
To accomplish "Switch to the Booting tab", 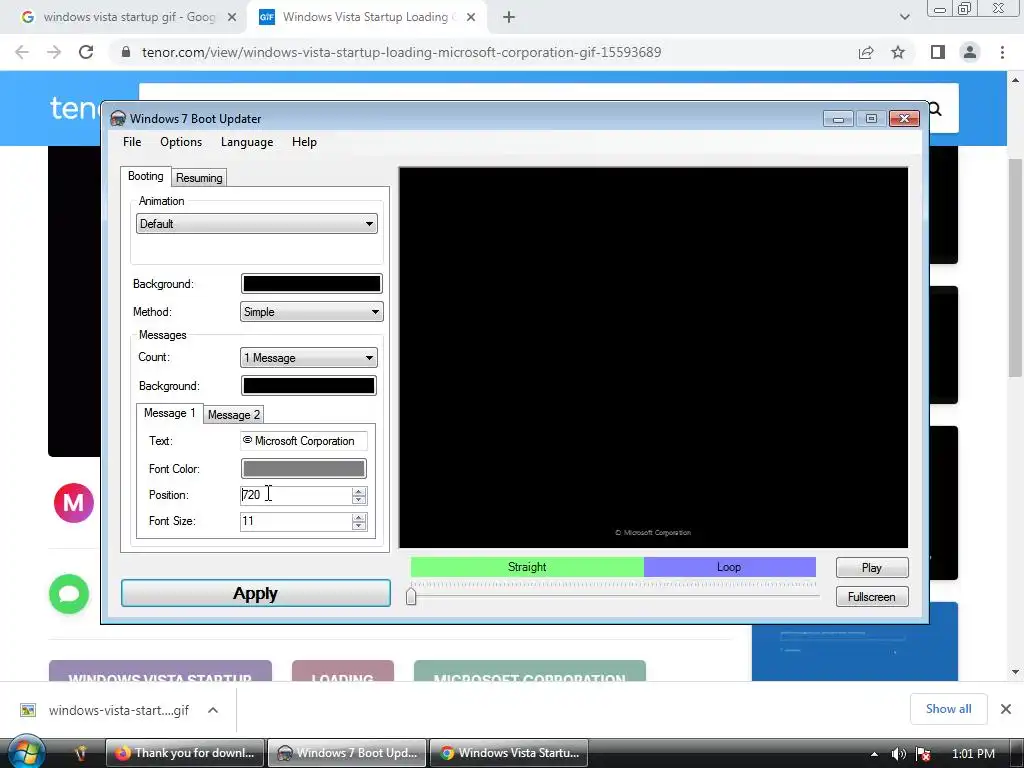I will [146, 176].
